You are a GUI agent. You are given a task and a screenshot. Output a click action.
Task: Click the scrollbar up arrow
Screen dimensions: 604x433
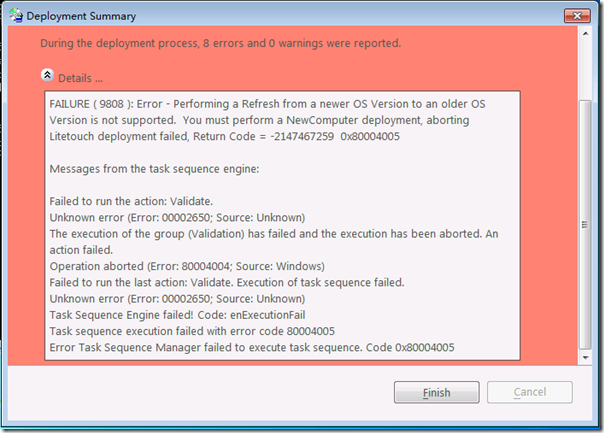click(x=585, y=34)
